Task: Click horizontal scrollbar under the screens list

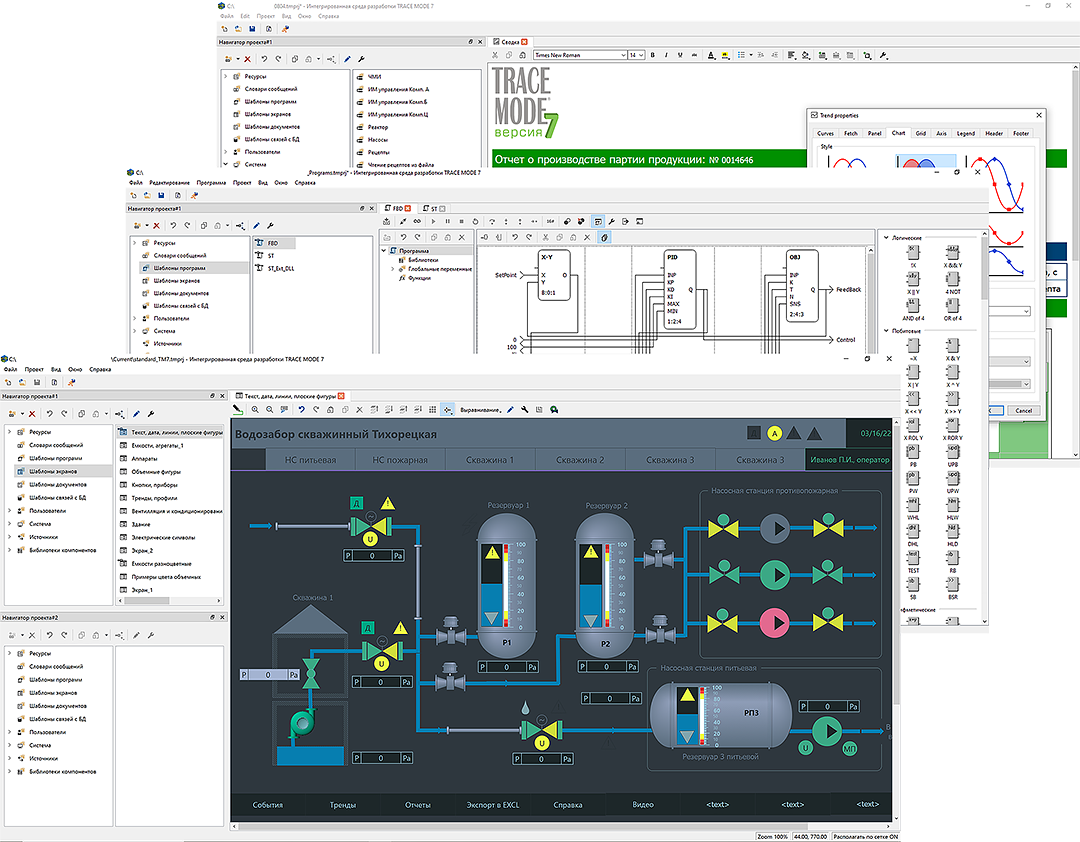Action: click(x=169, y=601)
